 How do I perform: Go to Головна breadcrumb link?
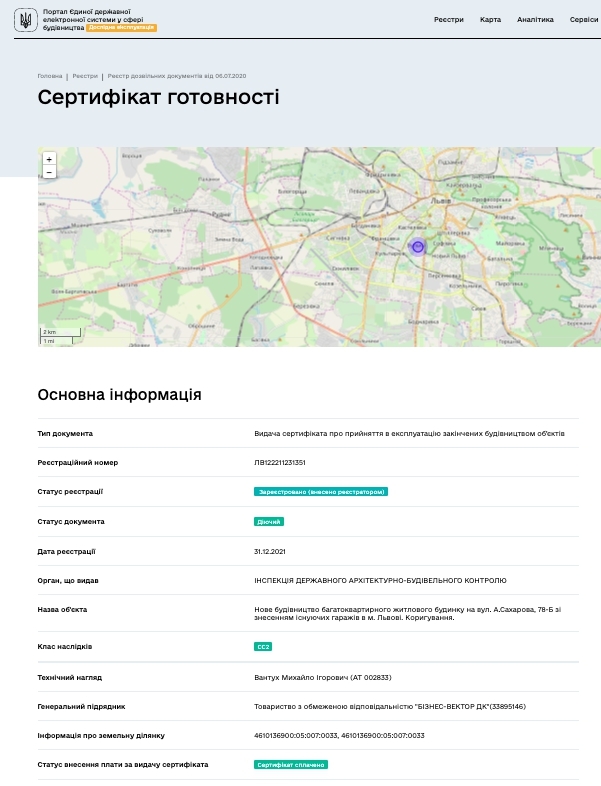[x=50, y=76]
